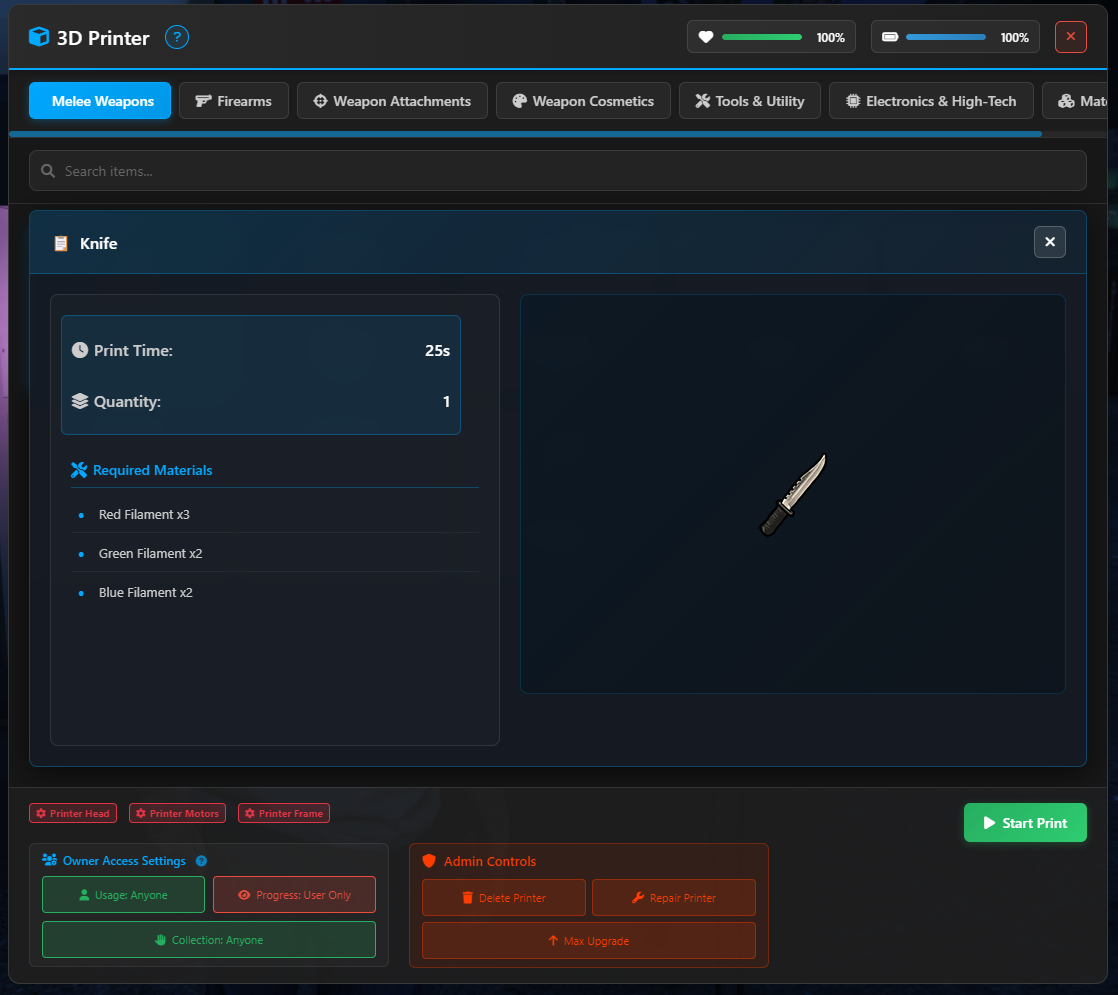Switch to the Firearms tab

coord(234,101)
